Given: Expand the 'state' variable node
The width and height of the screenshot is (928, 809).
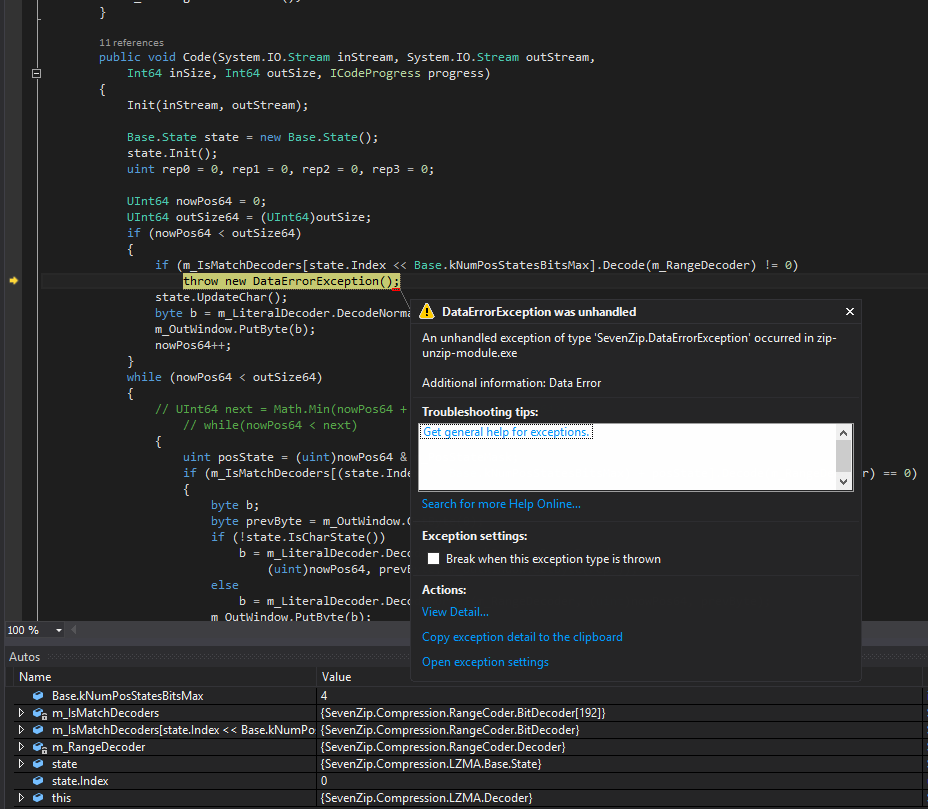Looking at the screenshot, I should (x=21, y=764).
